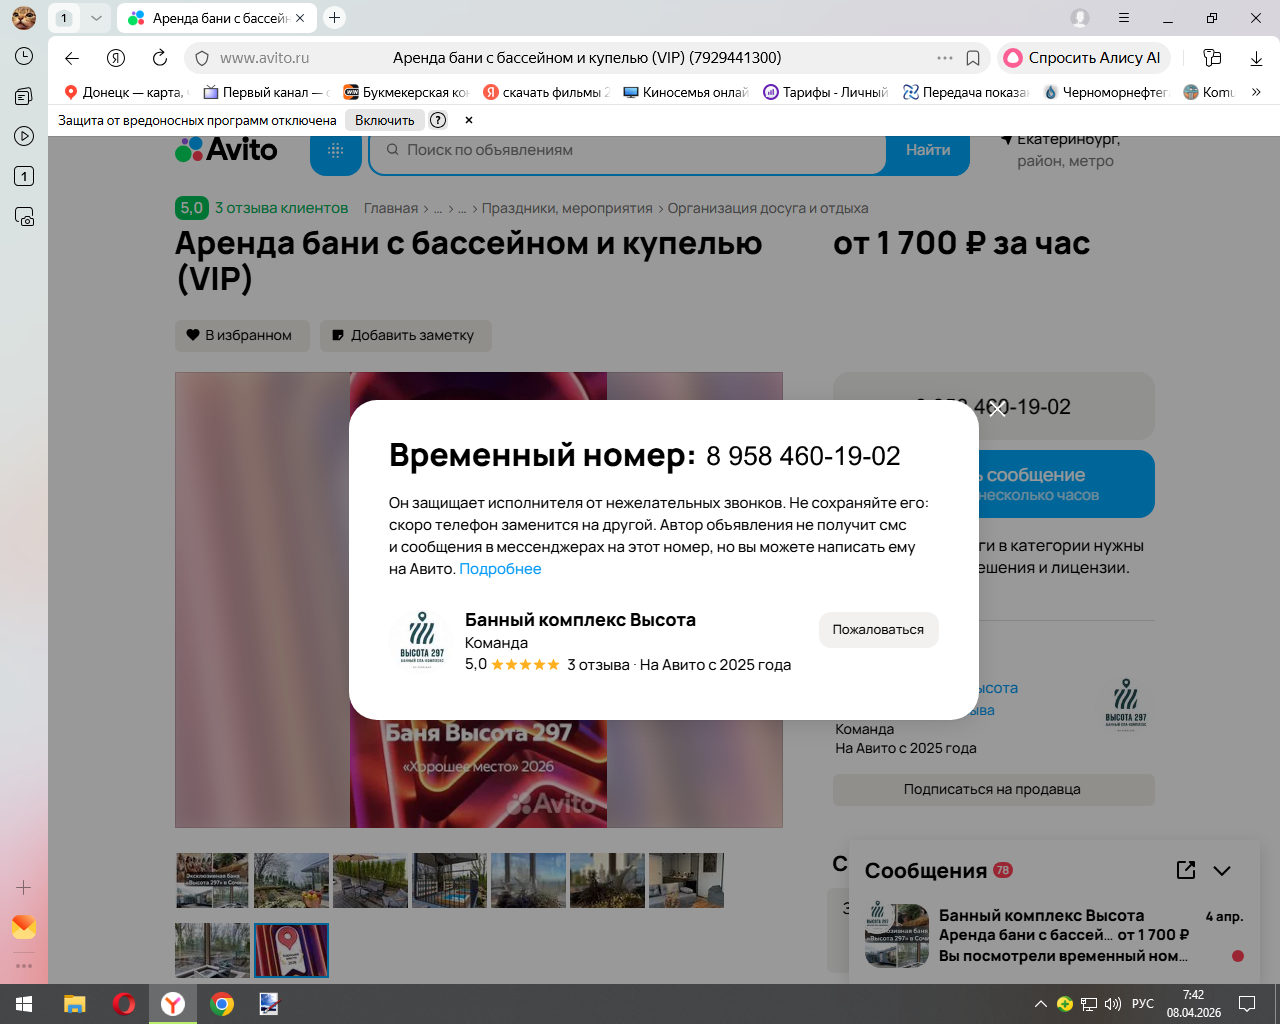Open page actions three-dot menu
Screen dimensions: 1280x1024
pos(945,58)
